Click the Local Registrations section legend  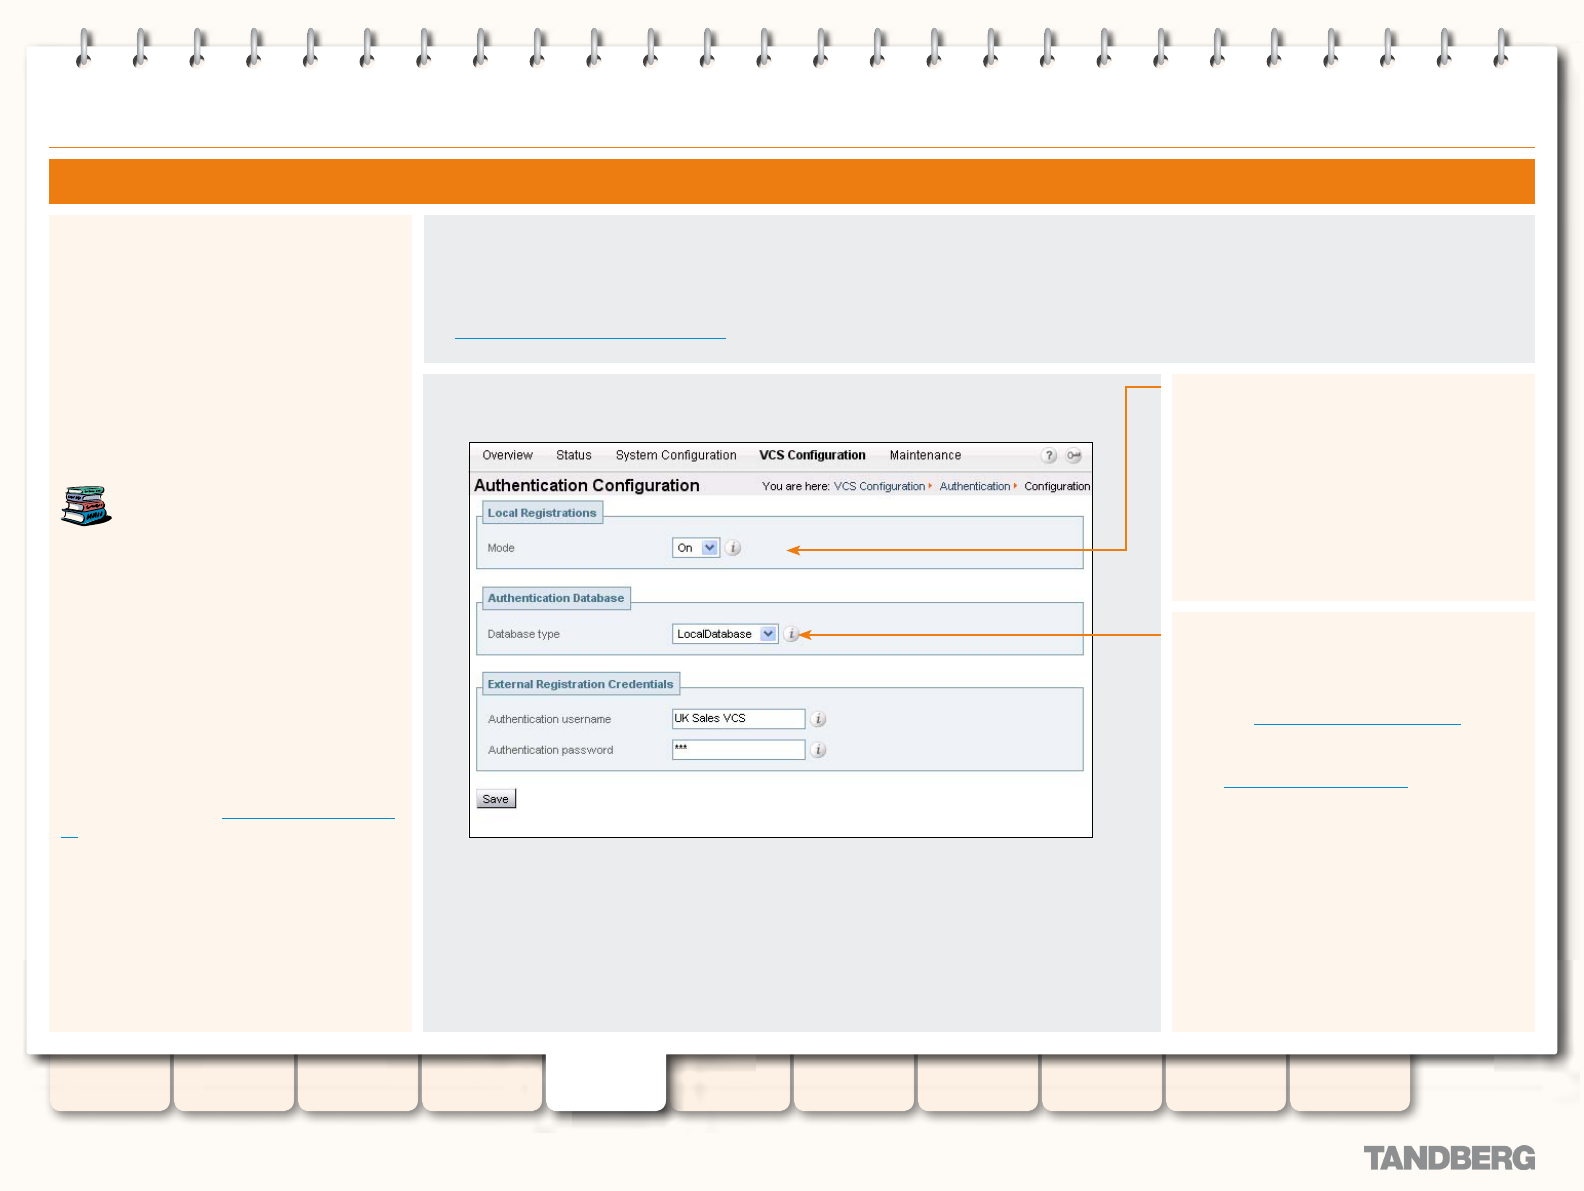coord(542,513)
